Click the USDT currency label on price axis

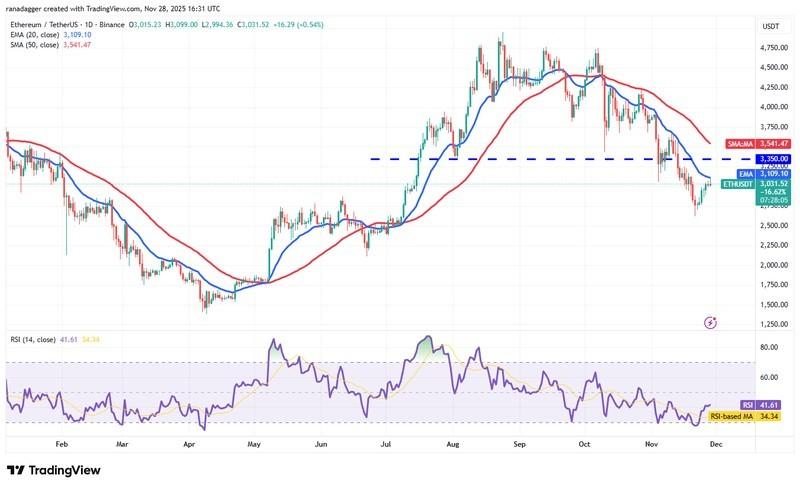(771, 26)
